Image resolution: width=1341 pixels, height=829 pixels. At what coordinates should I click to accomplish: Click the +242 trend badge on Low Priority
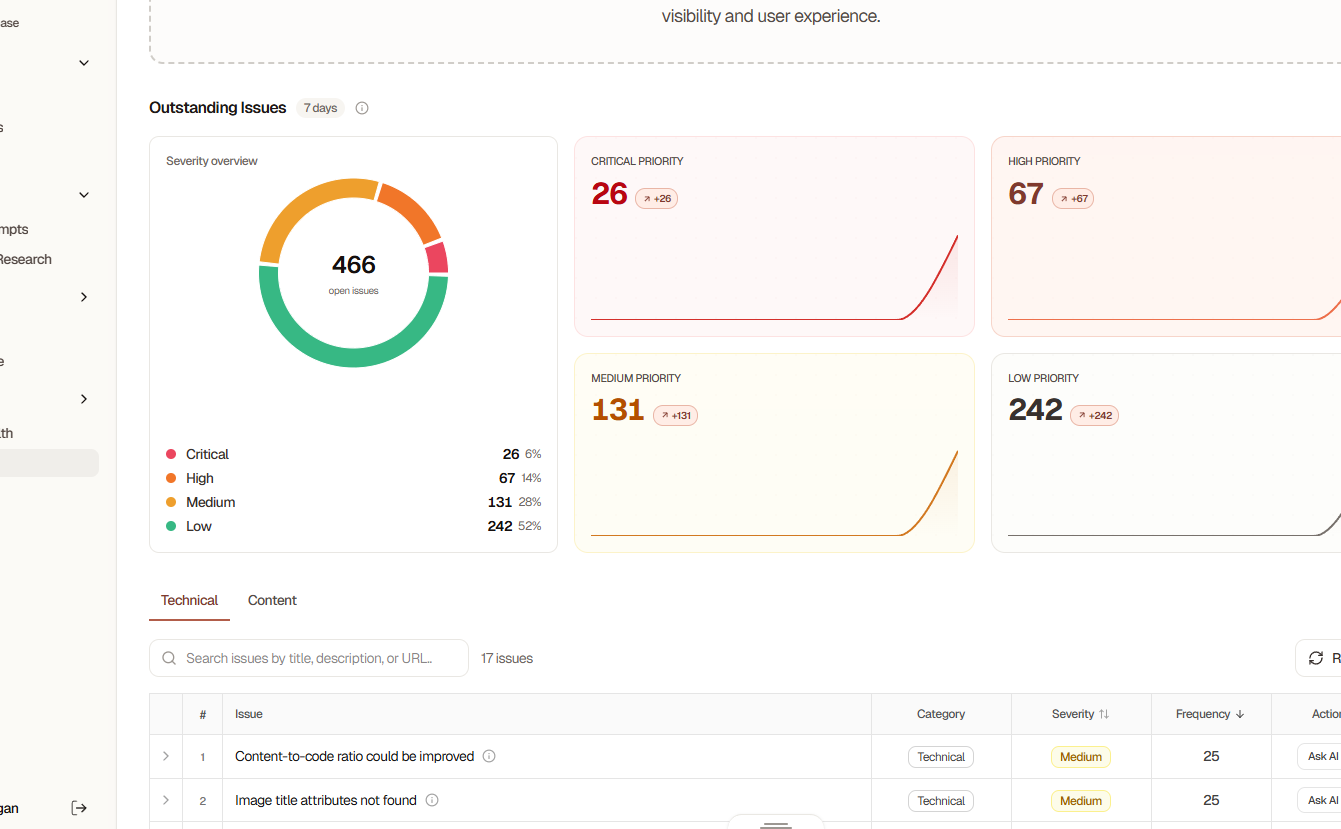tap(1094, 415)
